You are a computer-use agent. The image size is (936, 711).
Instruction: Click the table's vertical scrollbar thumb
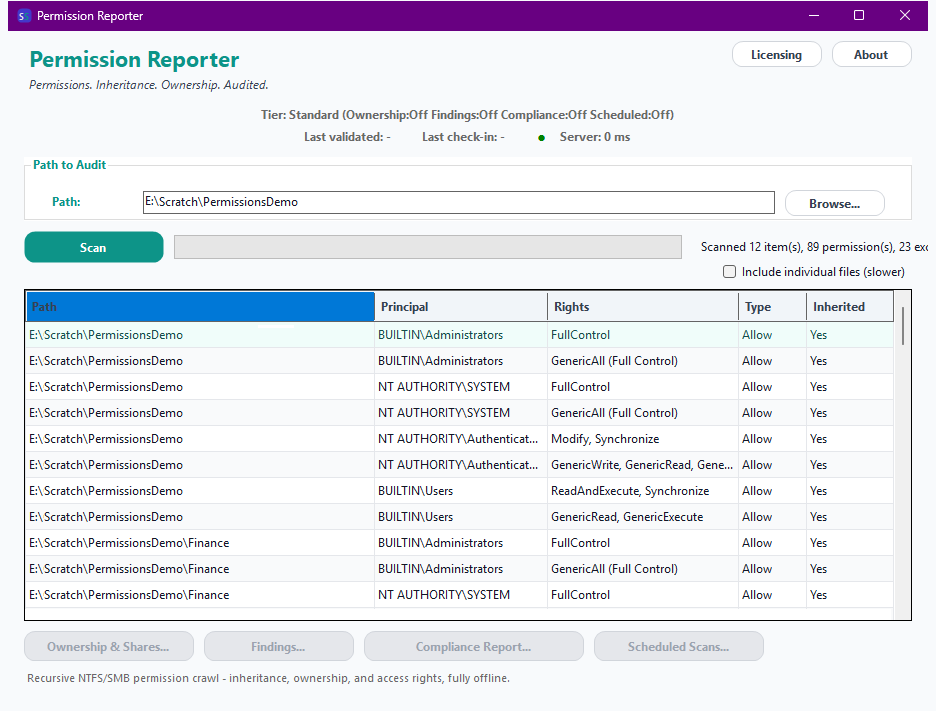point(903,326)
